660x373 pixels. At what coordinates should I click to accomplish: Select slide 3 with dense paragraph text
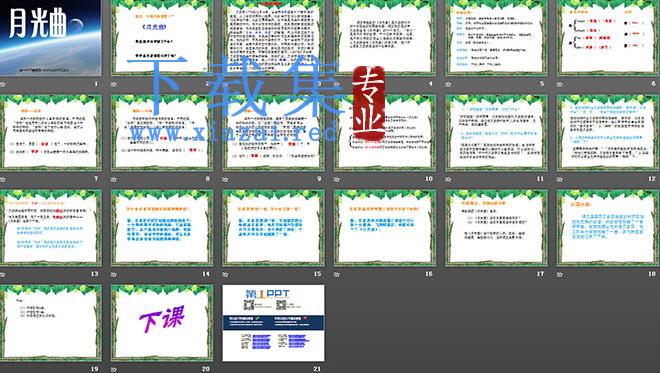(x=274, y=37)
